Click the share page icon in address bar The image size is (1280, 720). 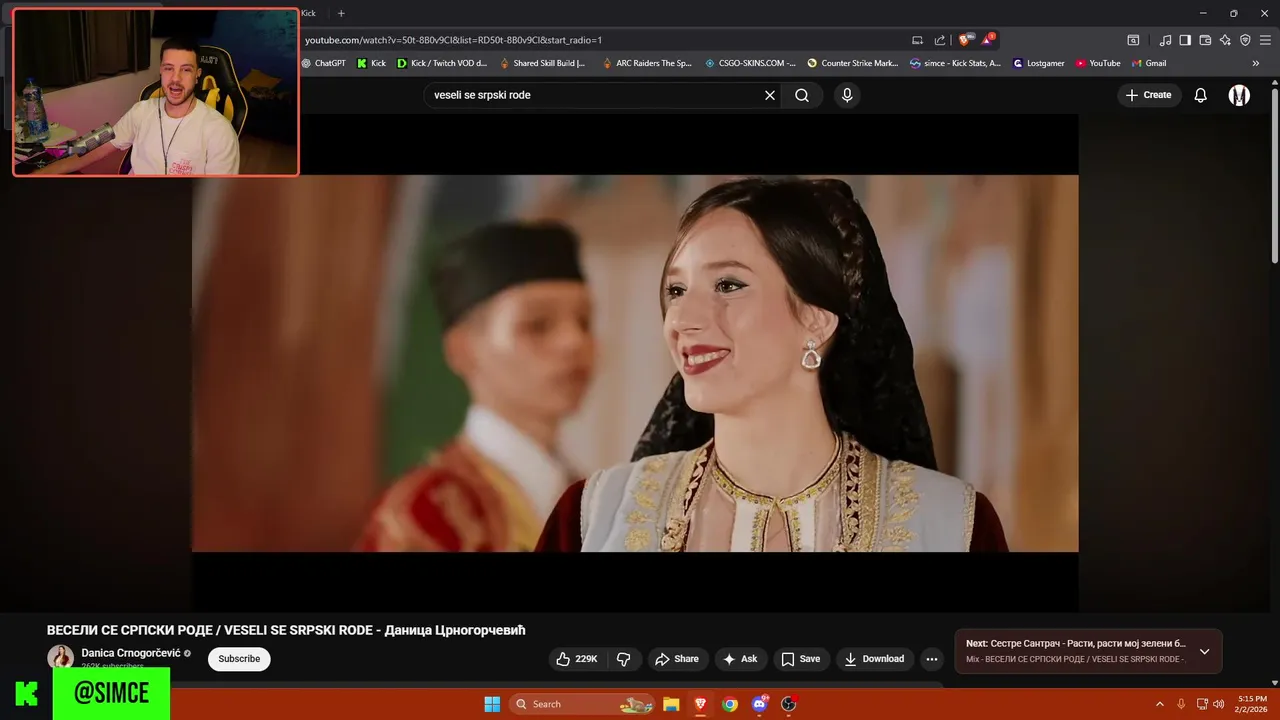tap(940, 40)
